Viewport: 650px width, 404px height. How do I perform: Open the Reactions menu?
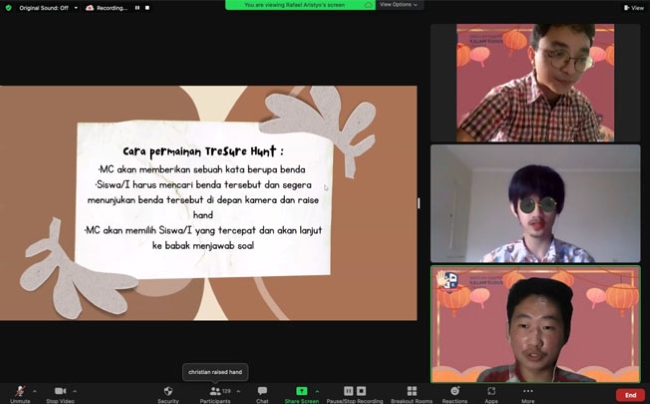(455, 392)
